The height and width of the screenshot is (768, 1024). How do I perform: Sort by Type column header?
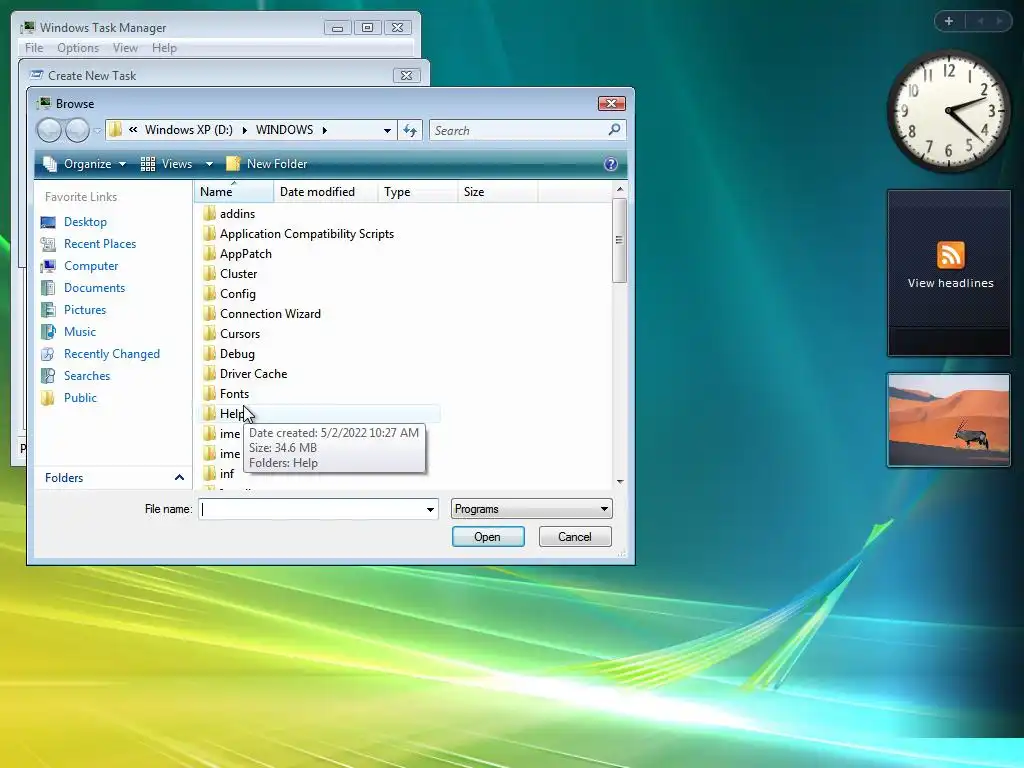tap(418, 191)
